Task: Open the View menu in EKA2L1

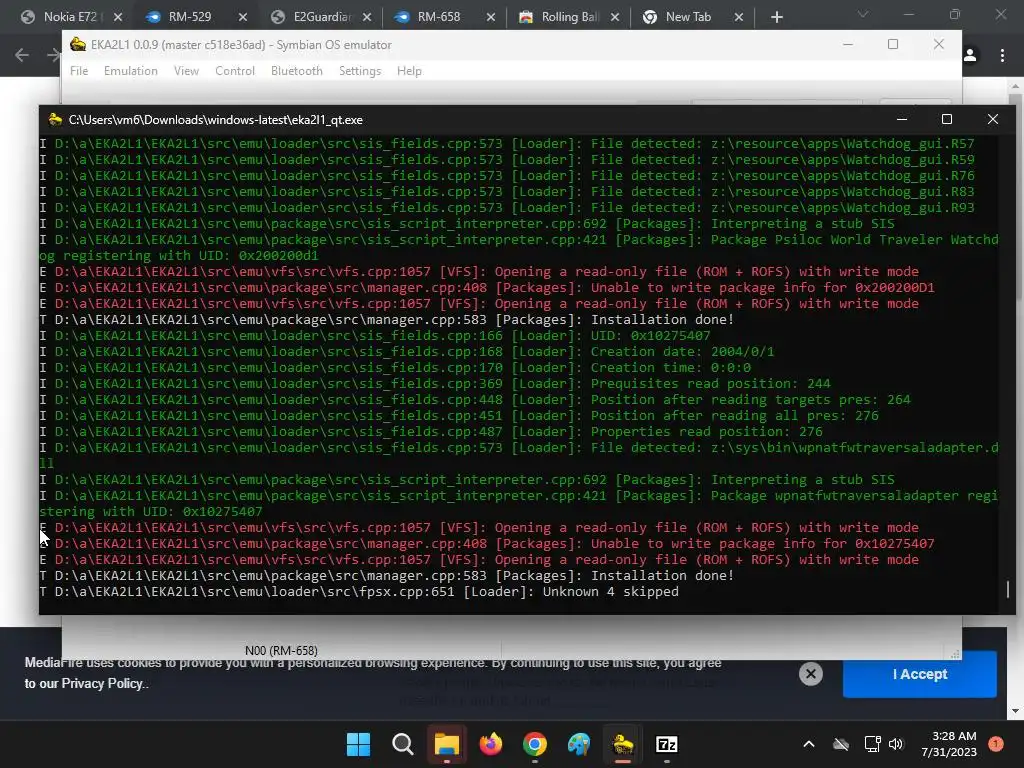Action: (186, 71)
